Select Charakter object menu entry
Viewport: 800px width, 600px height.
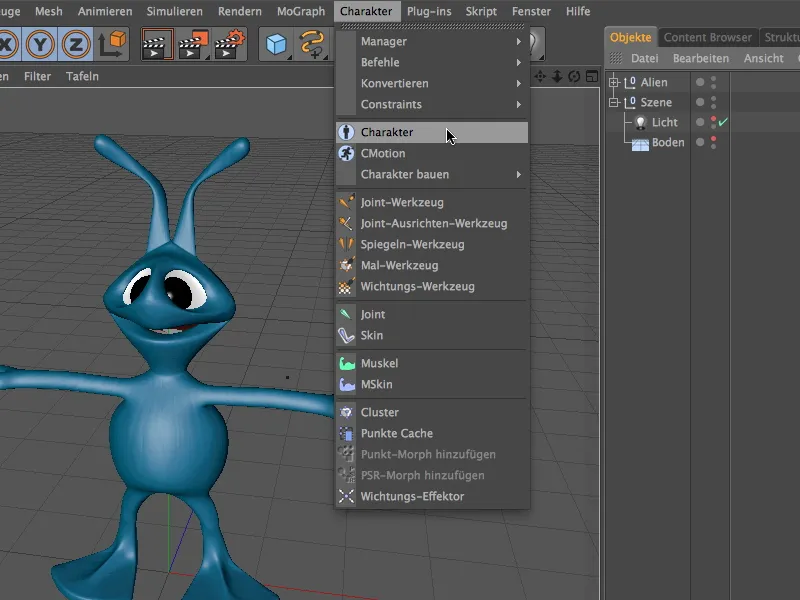tap(432, 132)
